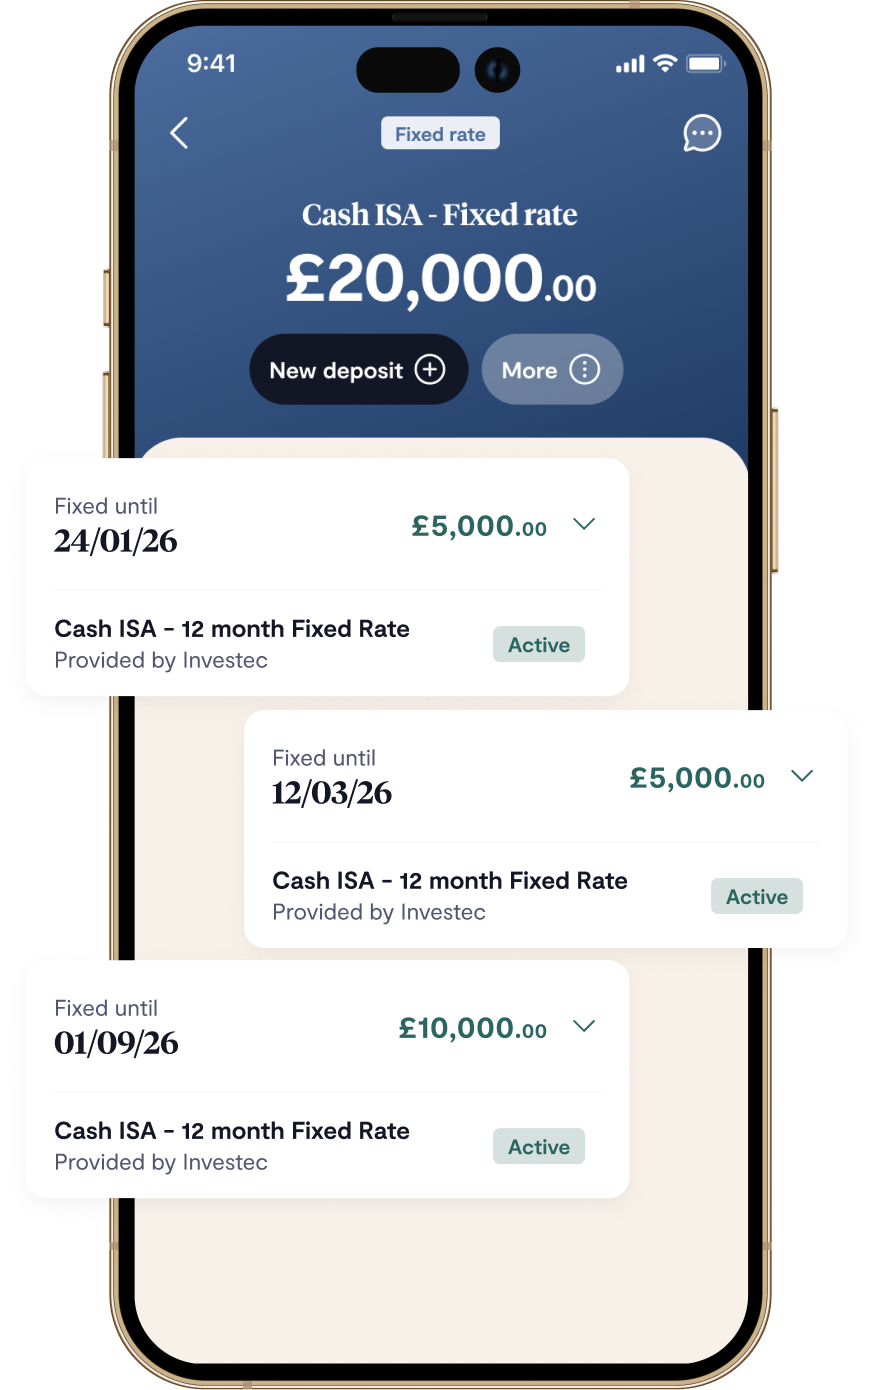The width and height of the screenshot is (872, 1390).
Task: Tap the back arrow icon
Action: tap(180, 133)
